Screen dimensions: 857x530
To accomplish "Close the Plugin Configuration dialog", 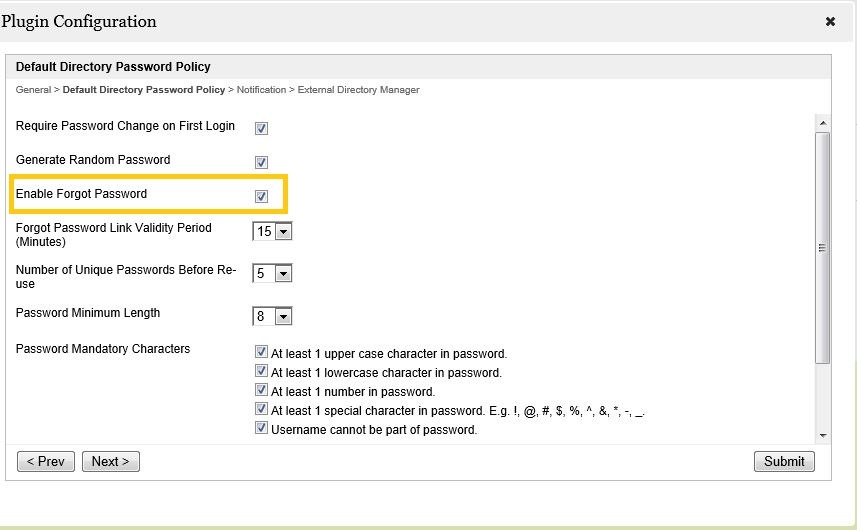I will pos(830,21).
